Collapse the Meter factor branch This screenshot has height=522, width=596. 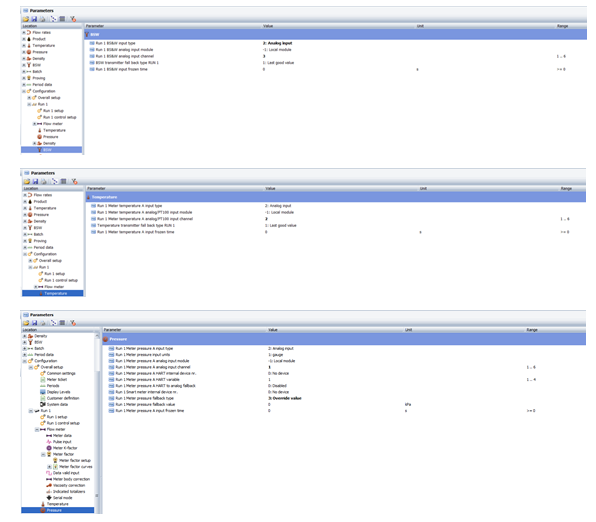pos(43,454)
